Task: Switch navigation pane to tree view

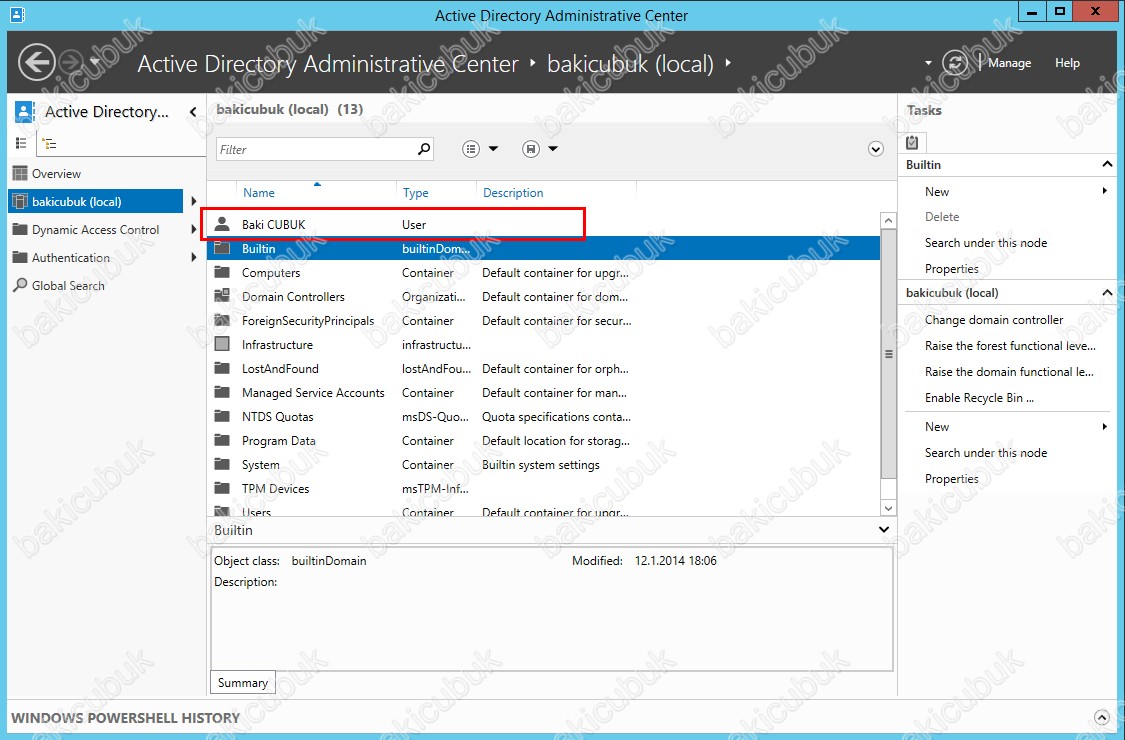Action: [50, 144]
